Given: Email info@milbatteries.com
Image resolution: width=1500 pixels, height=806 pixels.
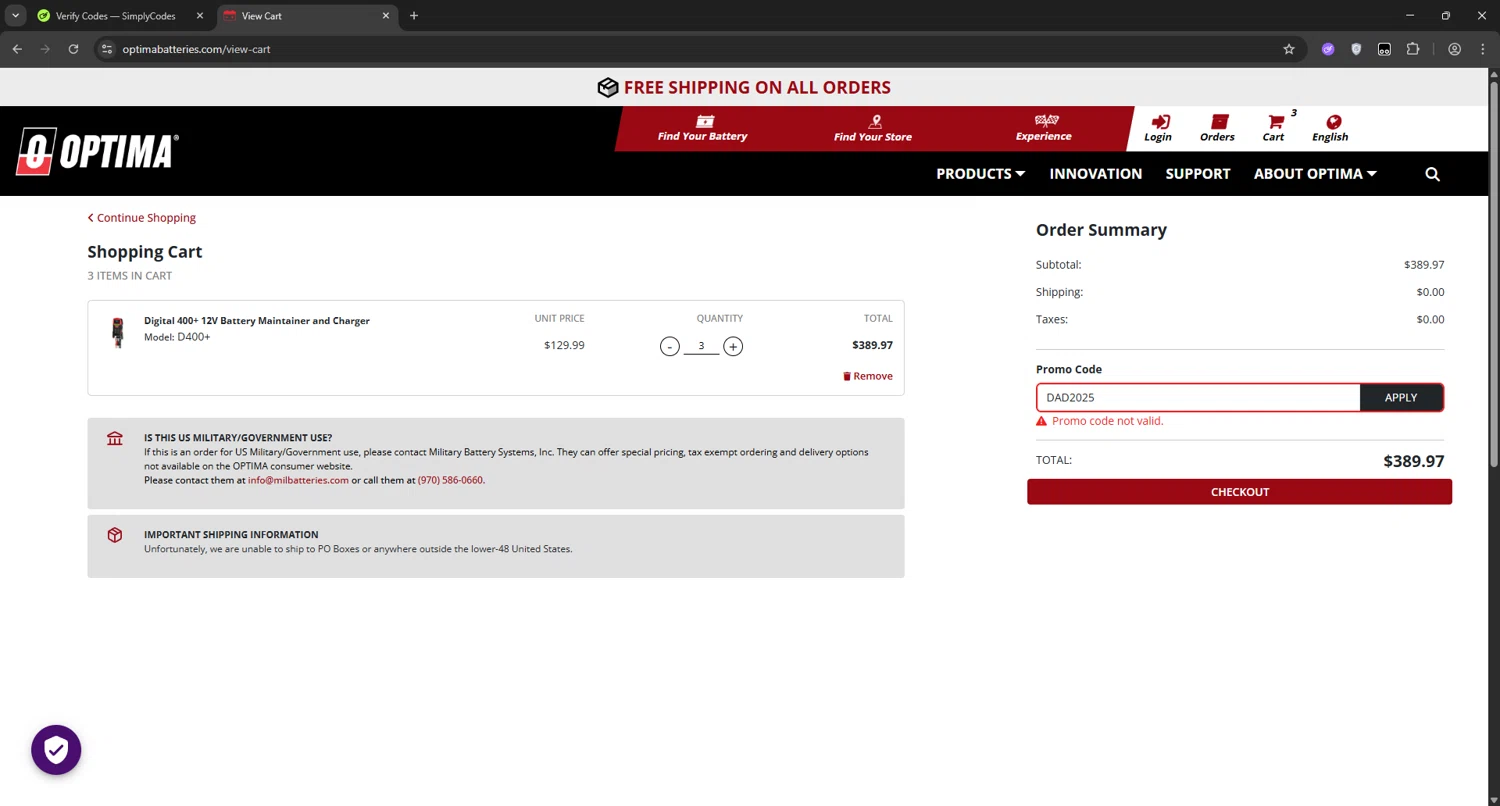Looking at the screenshot, I should click(298, 480).
